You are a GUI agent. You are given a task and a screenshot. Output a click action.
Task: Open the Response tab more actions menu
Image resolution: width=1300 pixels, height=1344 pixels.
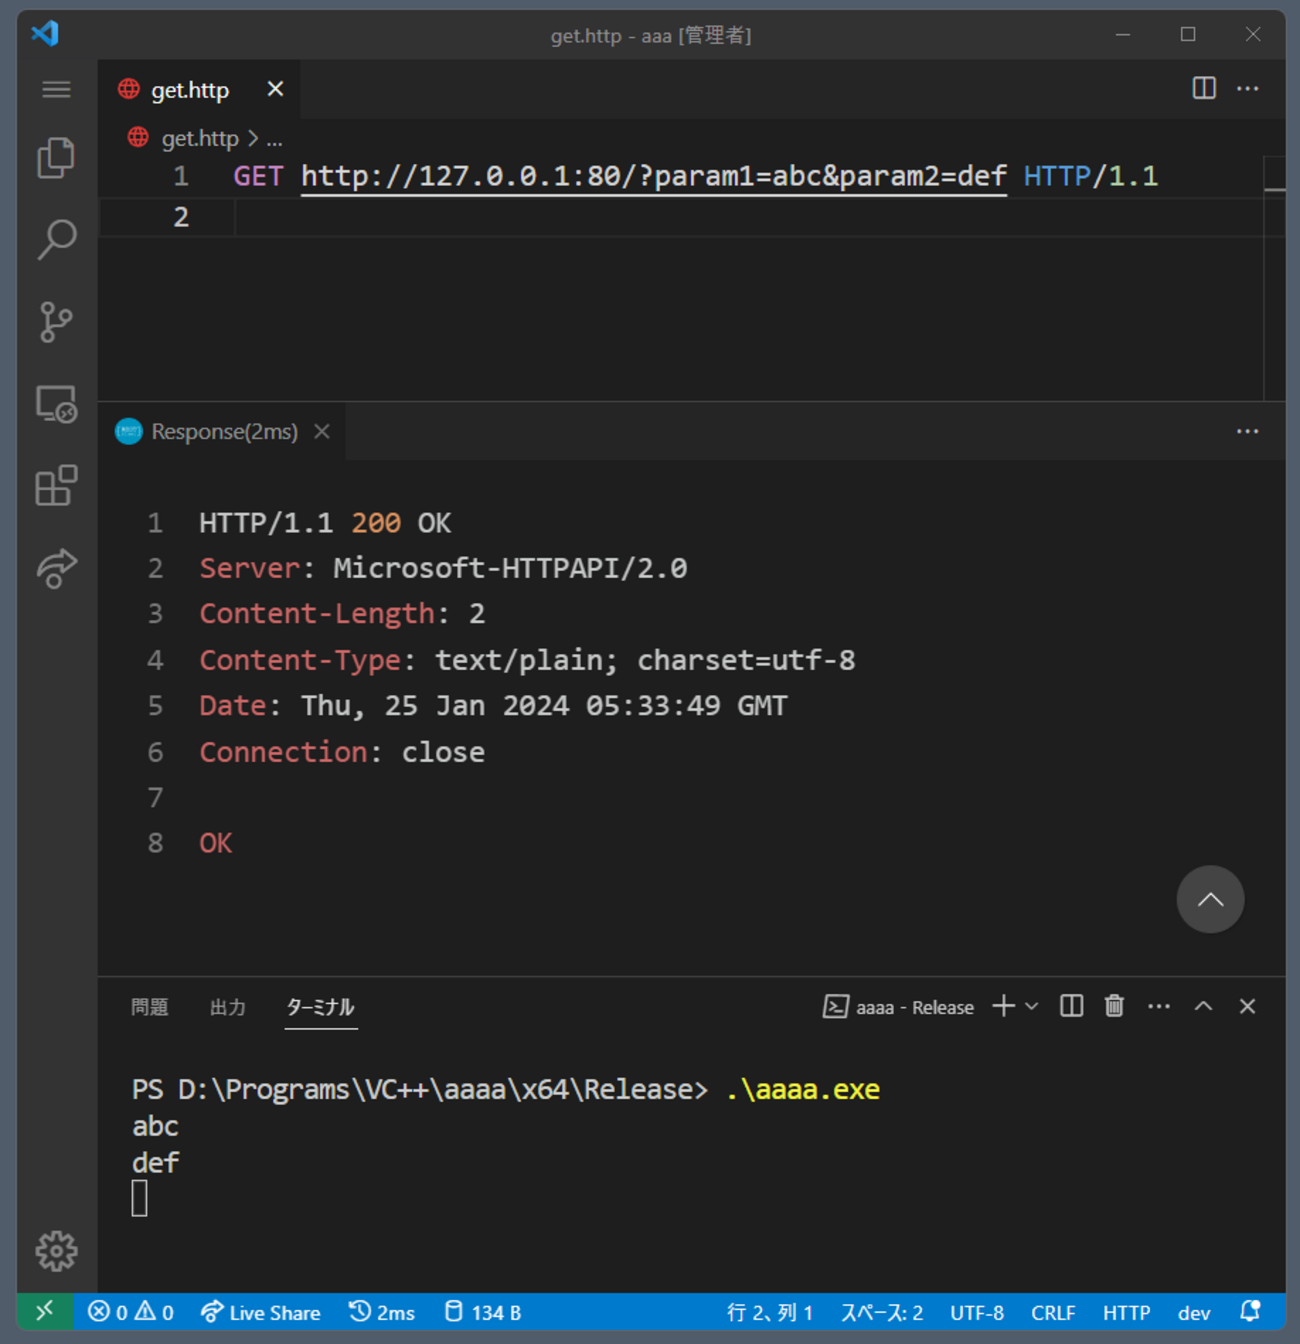tap(1247, 431)
